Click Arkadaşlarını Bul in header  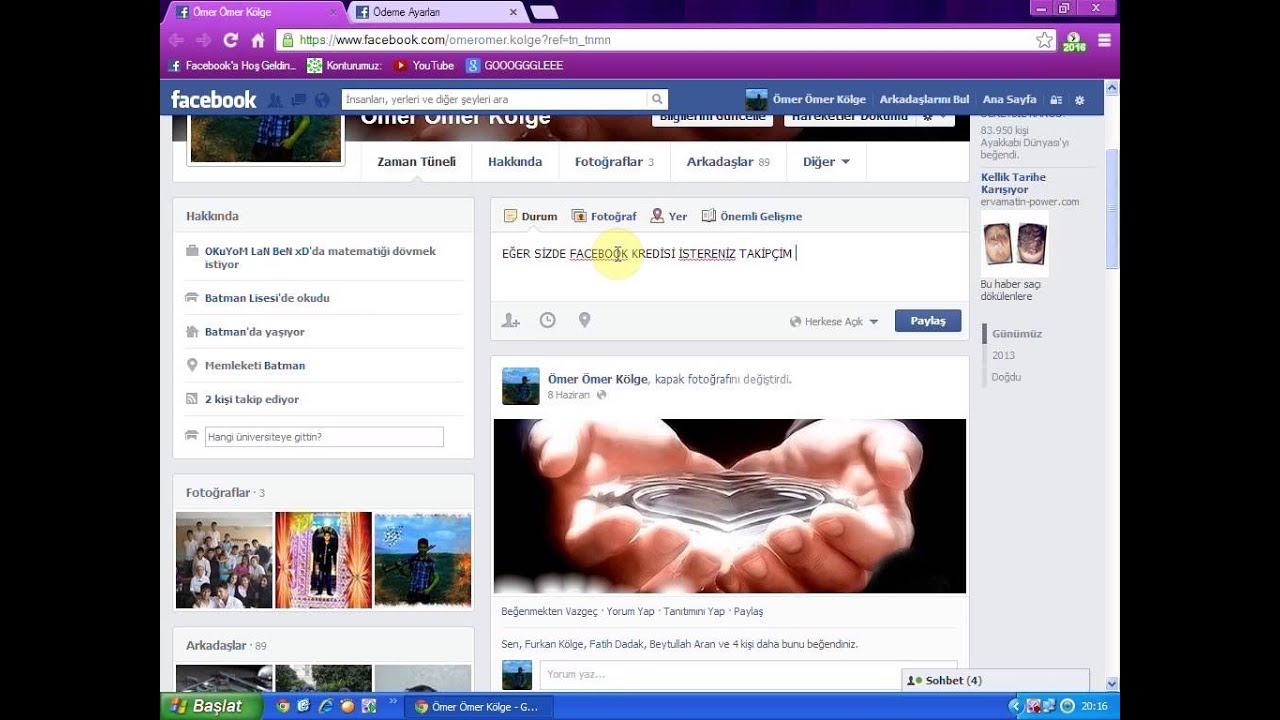[924, 100]
